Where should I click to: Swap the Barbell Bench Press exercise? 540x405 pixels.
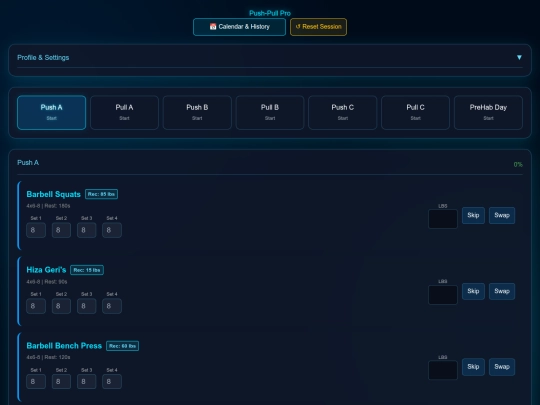tap(502, 367)
